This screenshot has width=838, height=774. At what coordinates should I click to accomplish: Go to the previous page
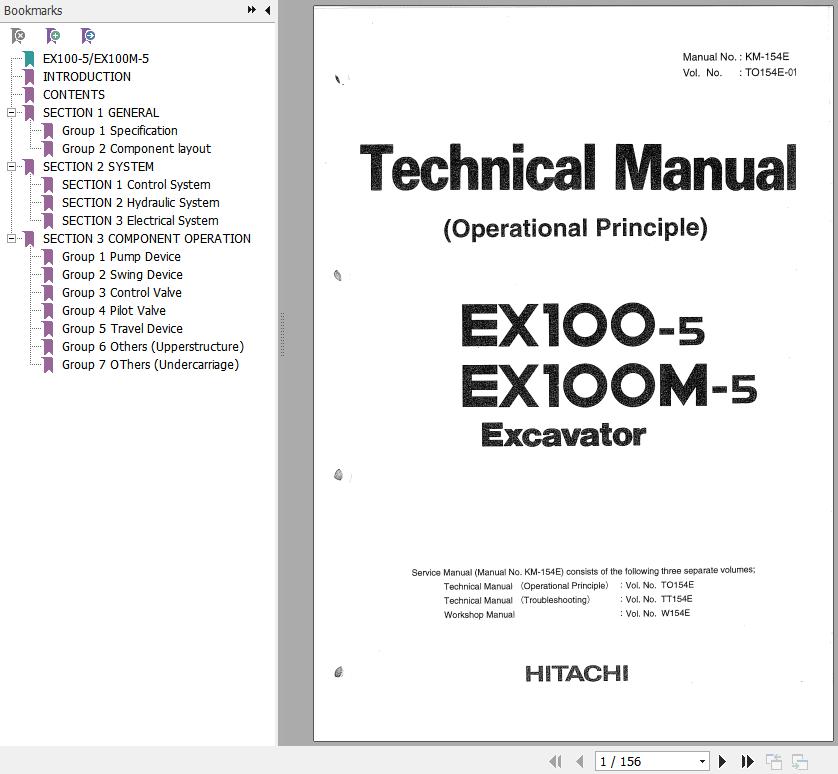[579, 761]
